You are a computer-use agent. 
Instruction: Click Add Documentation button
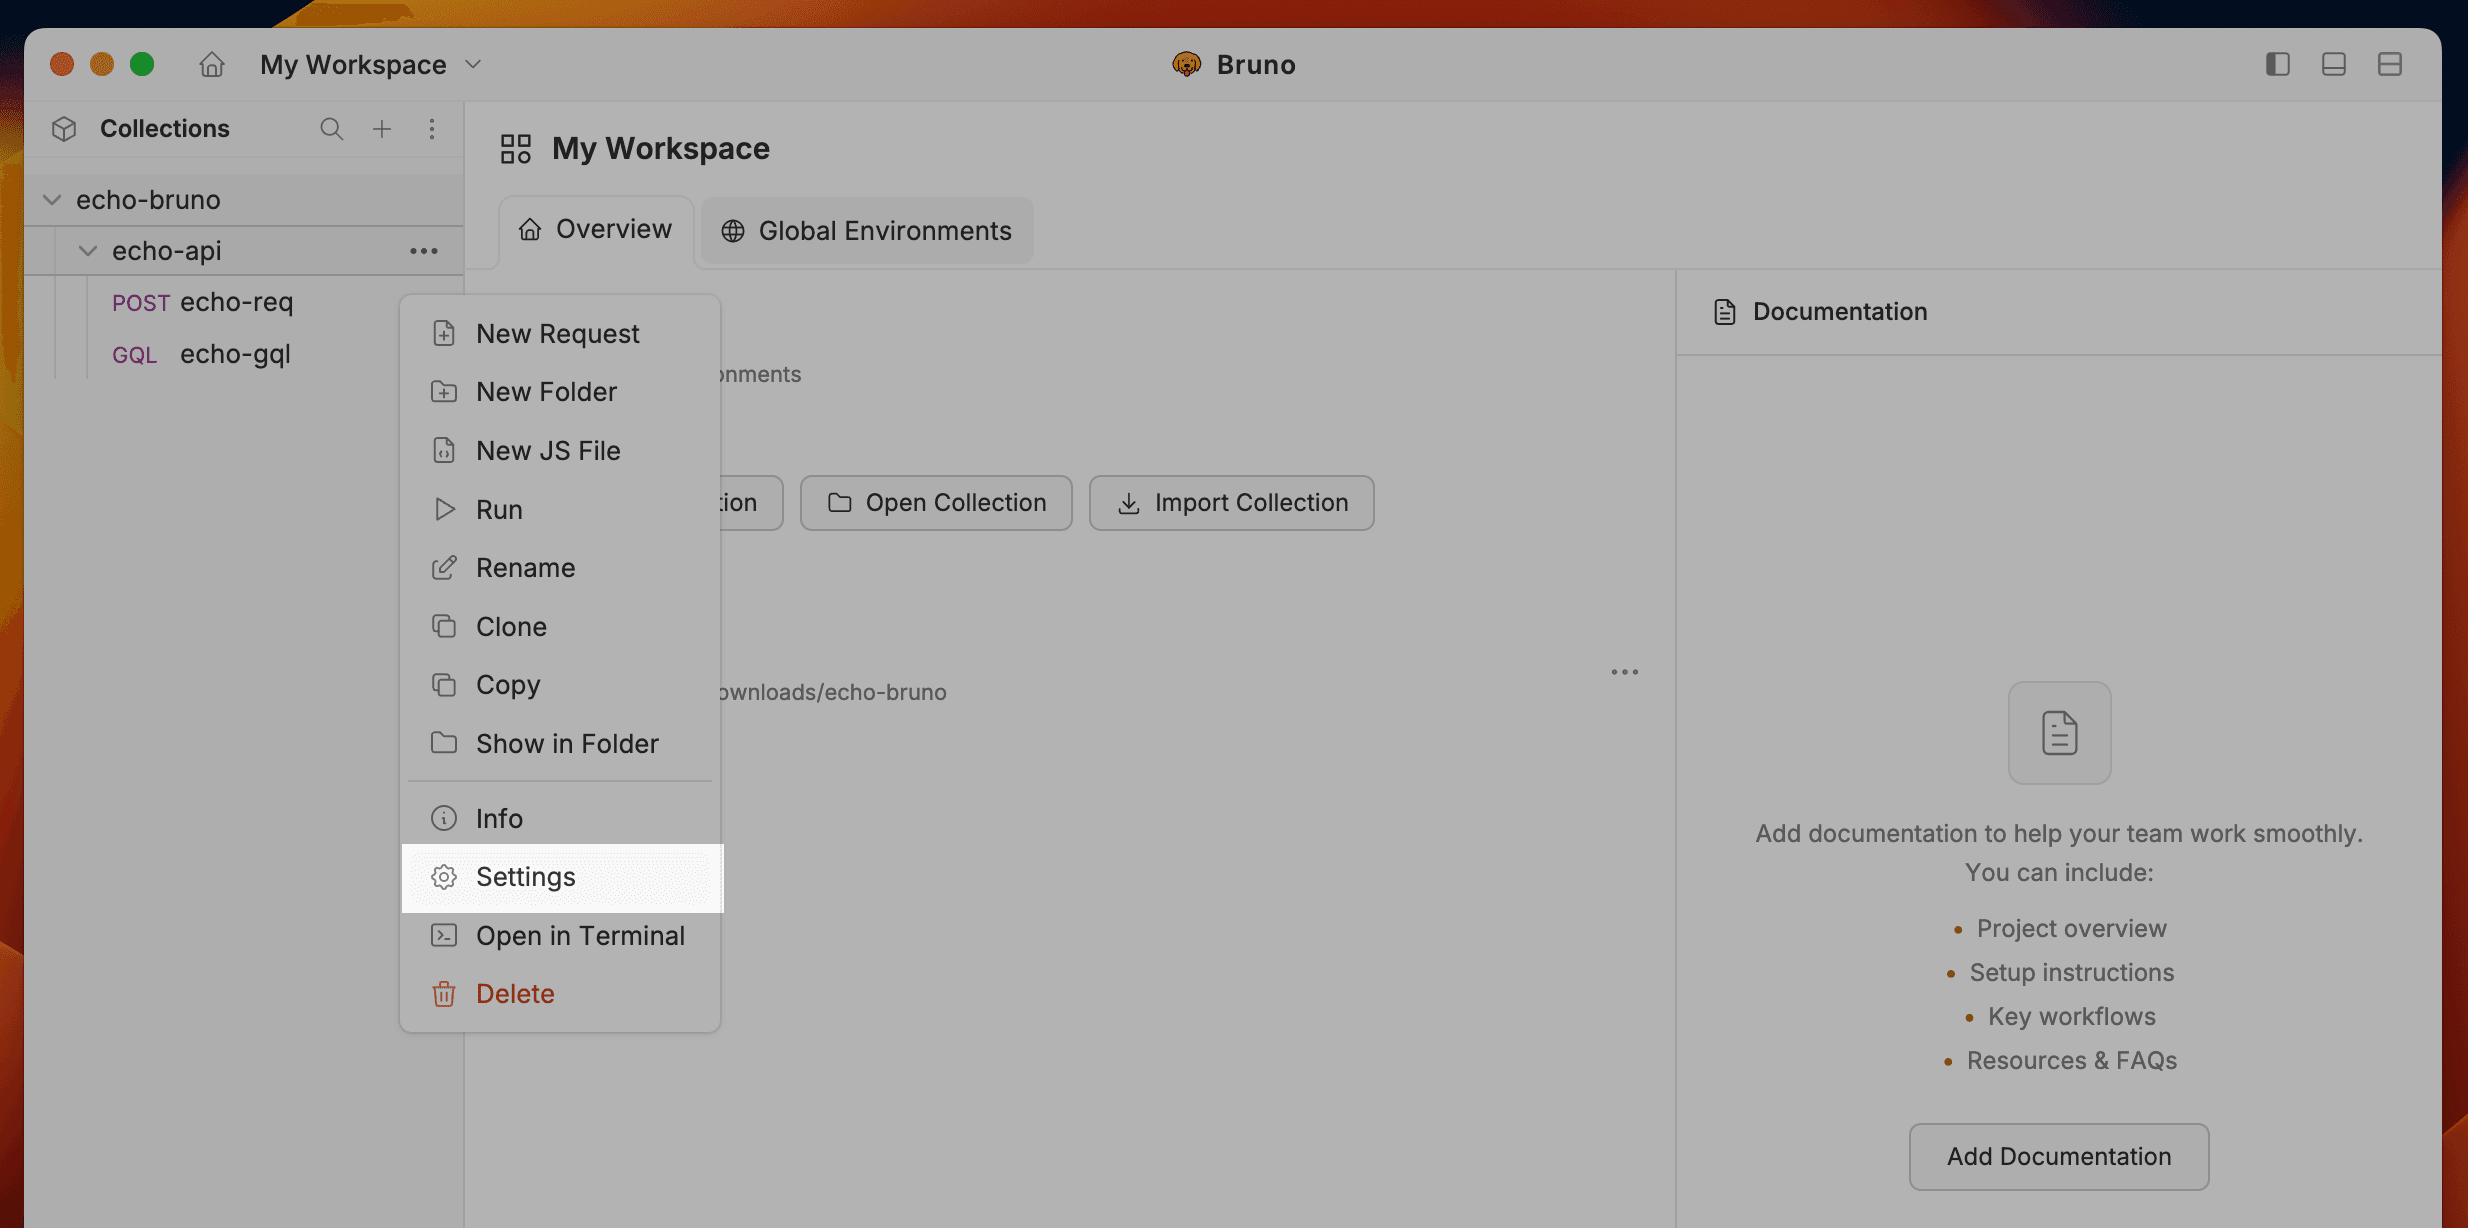[2058, 1157]
